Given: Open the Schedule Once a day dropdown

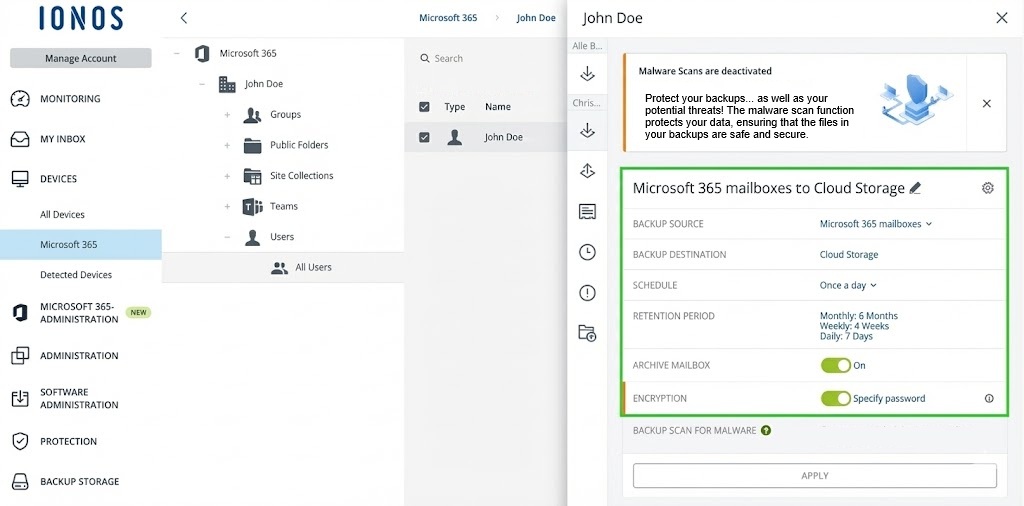Looking at the screenshot, I should [x=848, y=285].
